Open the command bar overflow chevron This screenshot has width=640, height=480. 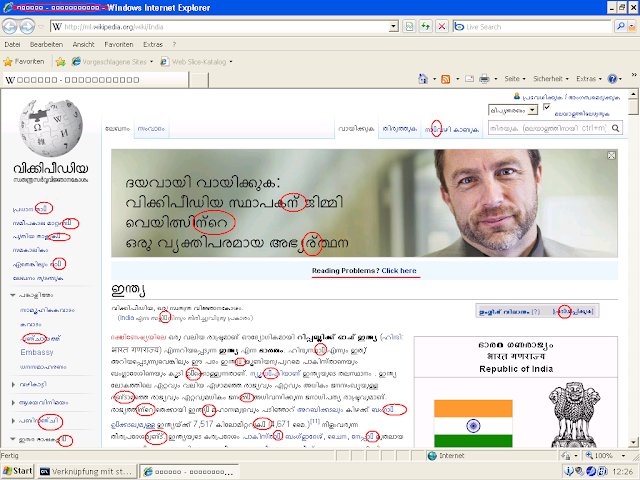click(x=634, y=75)
